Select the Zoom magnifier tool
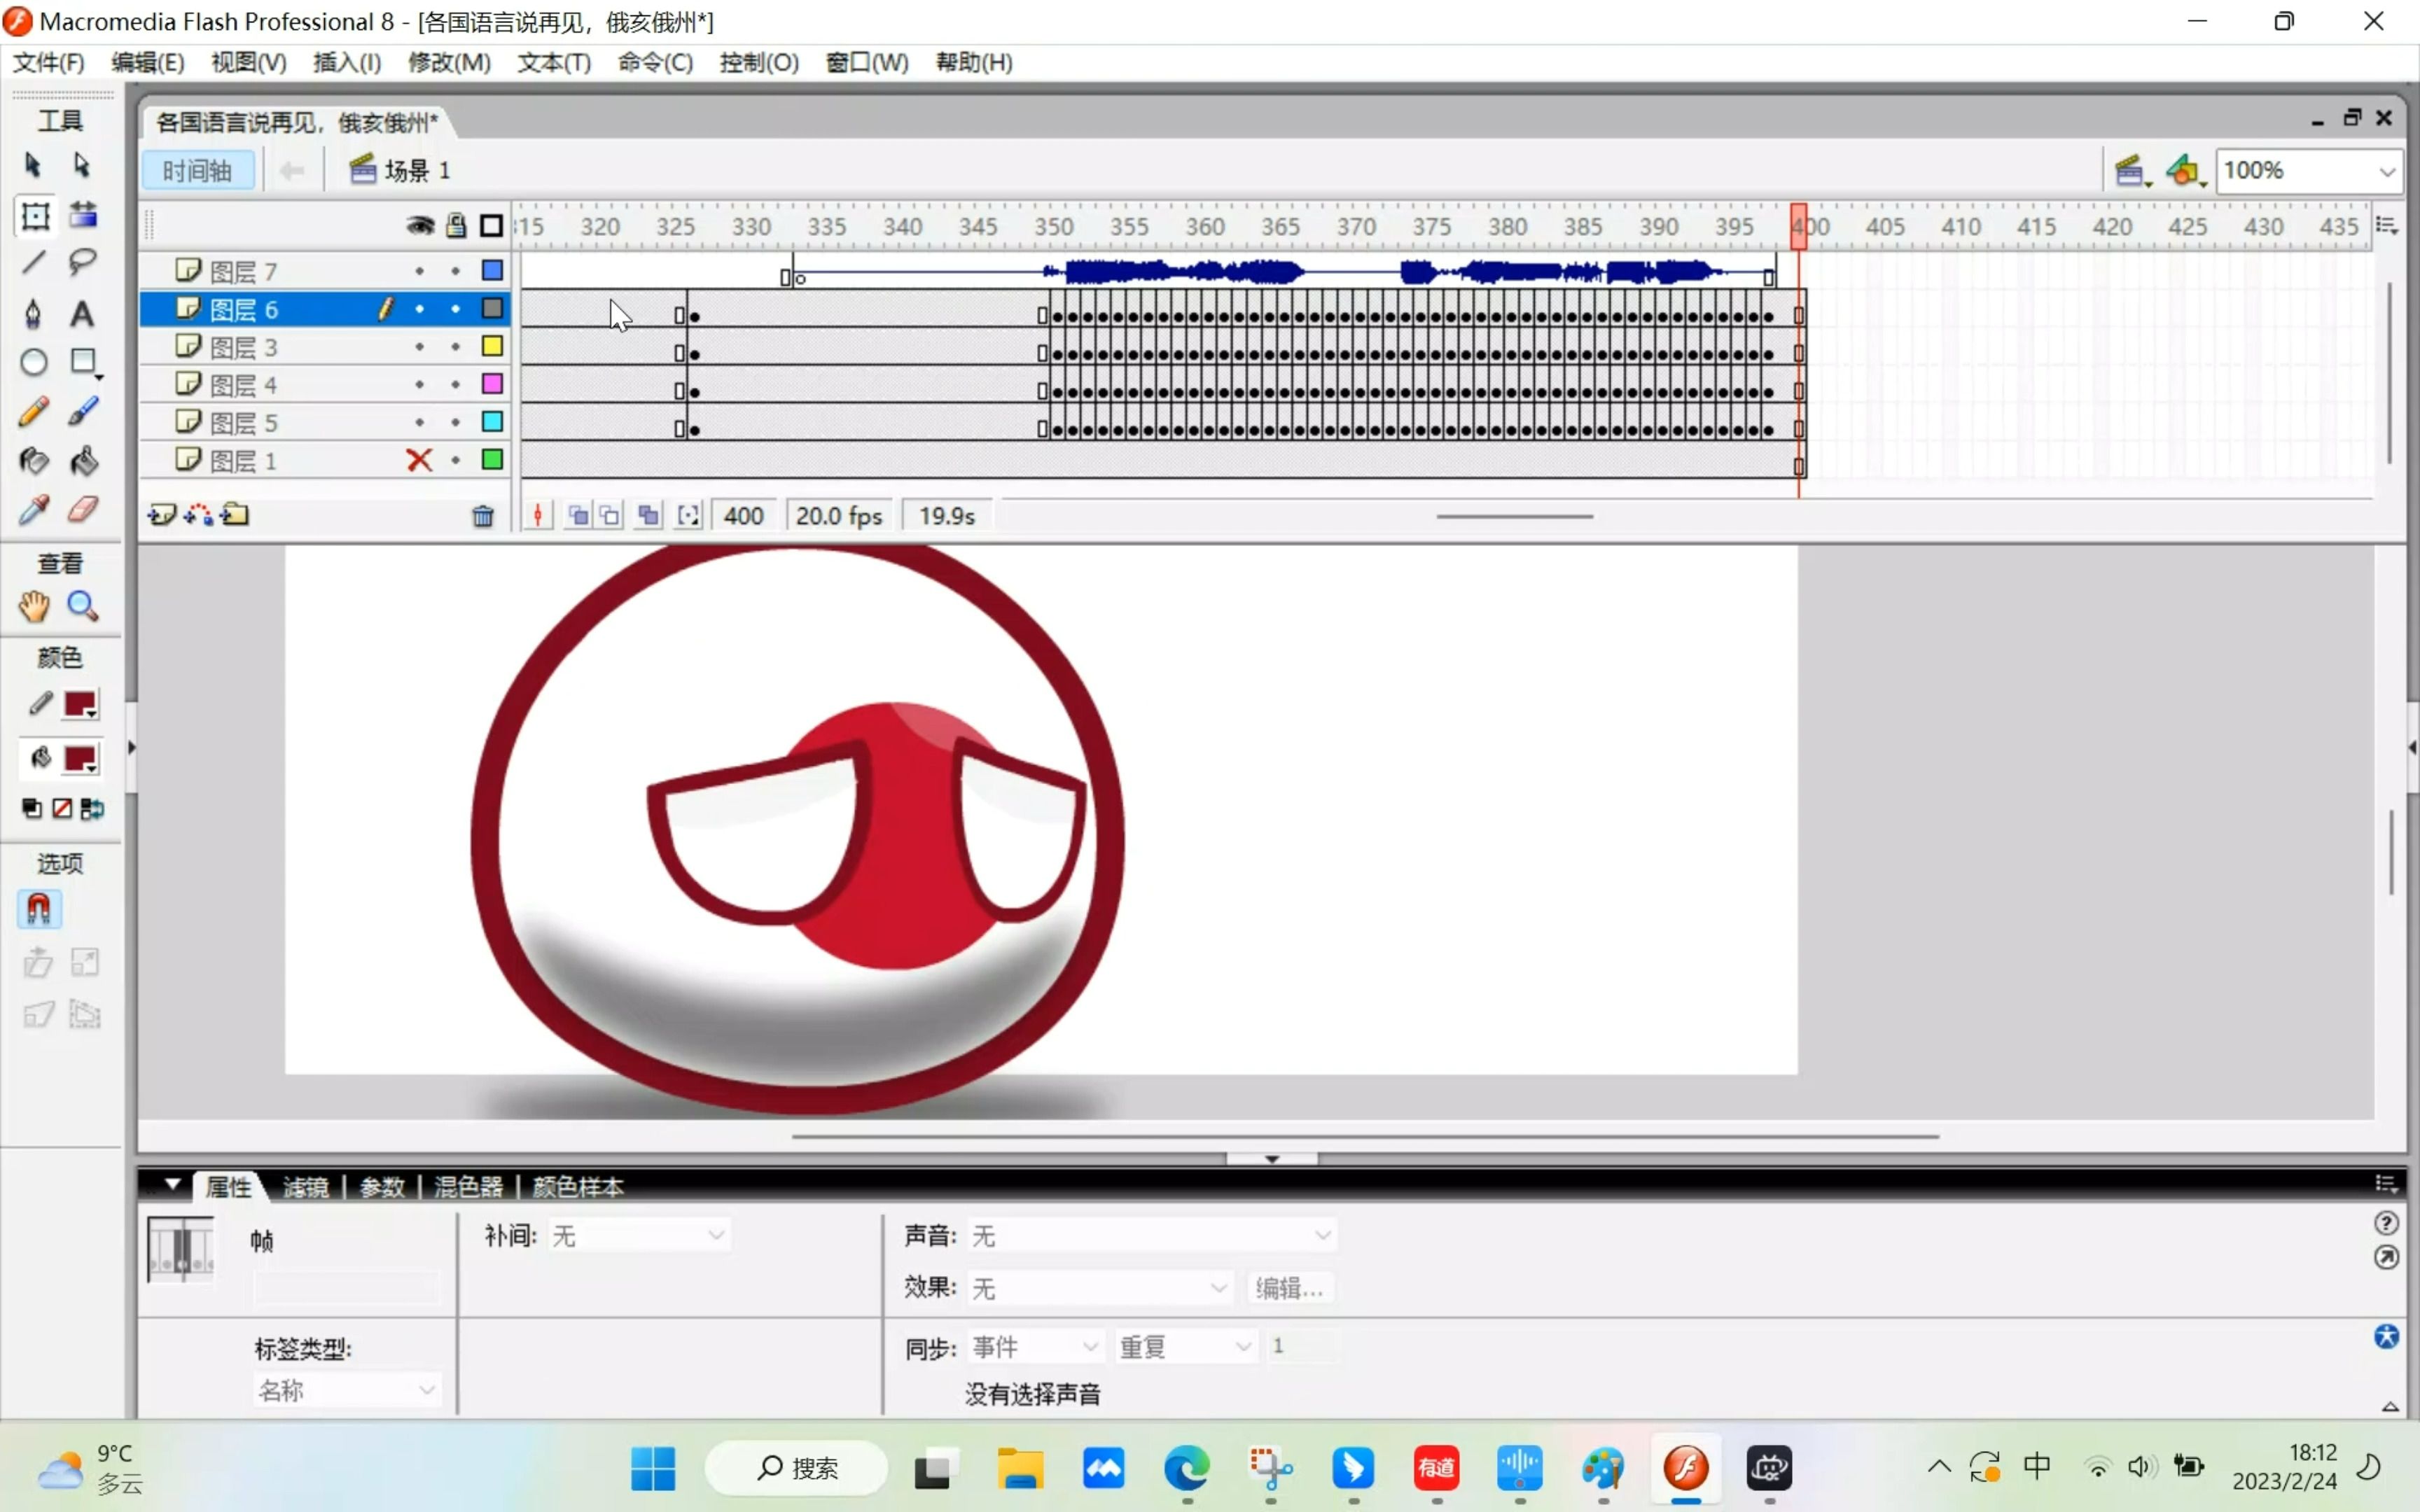Viewport: 2420px width, 1512px height. pyautogui.click(x=82, y=606)
